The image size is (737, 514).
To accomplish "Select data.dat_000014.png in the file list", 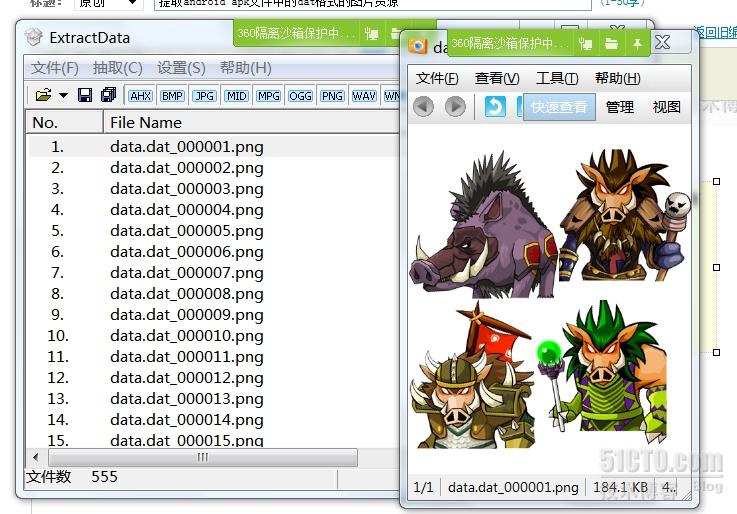I will pos(187,420).
